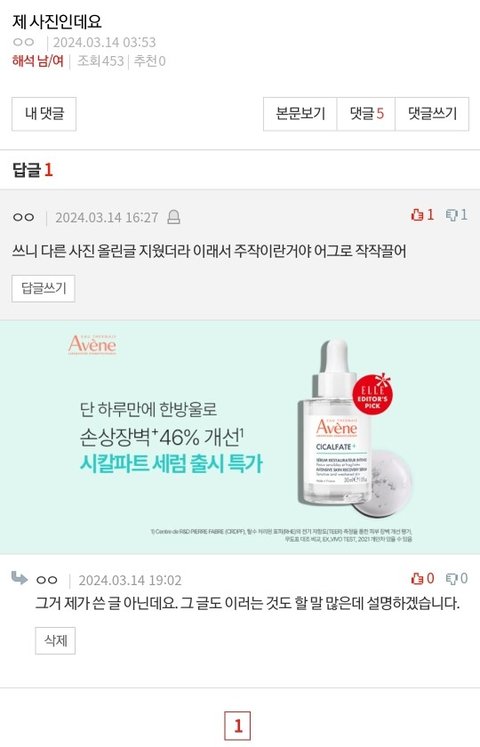The height and width of the screenshot is (747, 480).
Task: Open the 시칼파트 세럼 출시 특가 ad text
Action: 171,464
